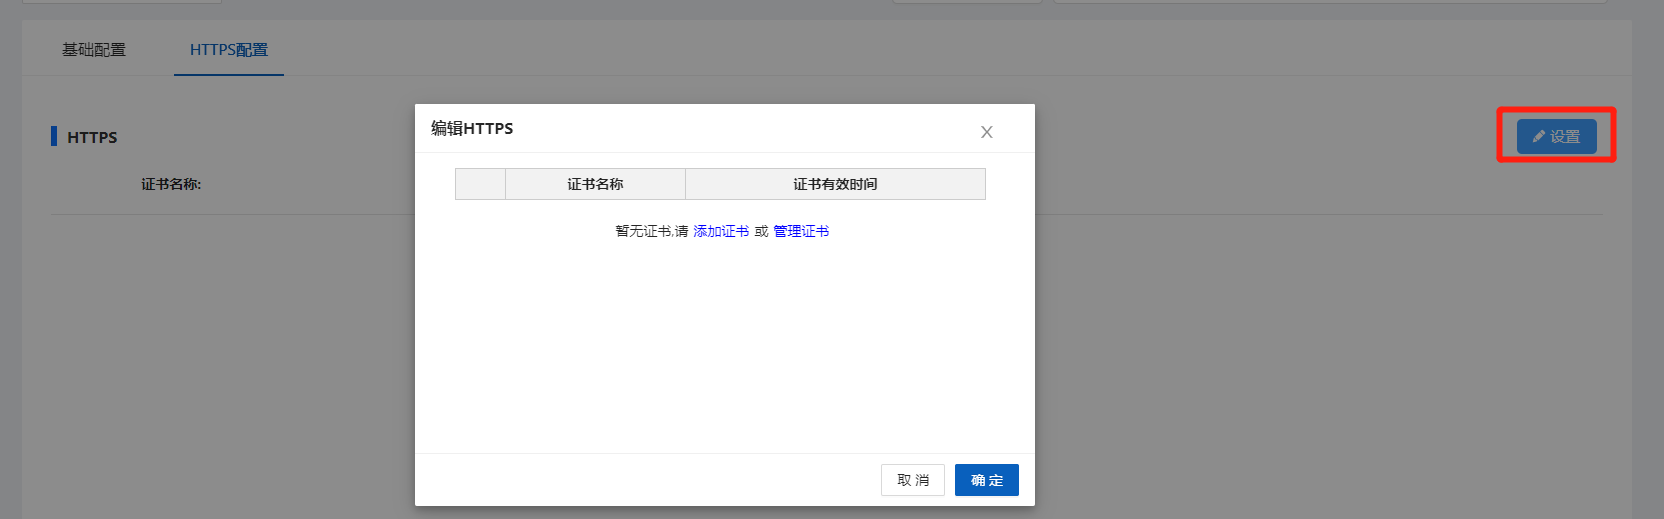Switch to the 基础配置 tab

(x=94, y=49)
